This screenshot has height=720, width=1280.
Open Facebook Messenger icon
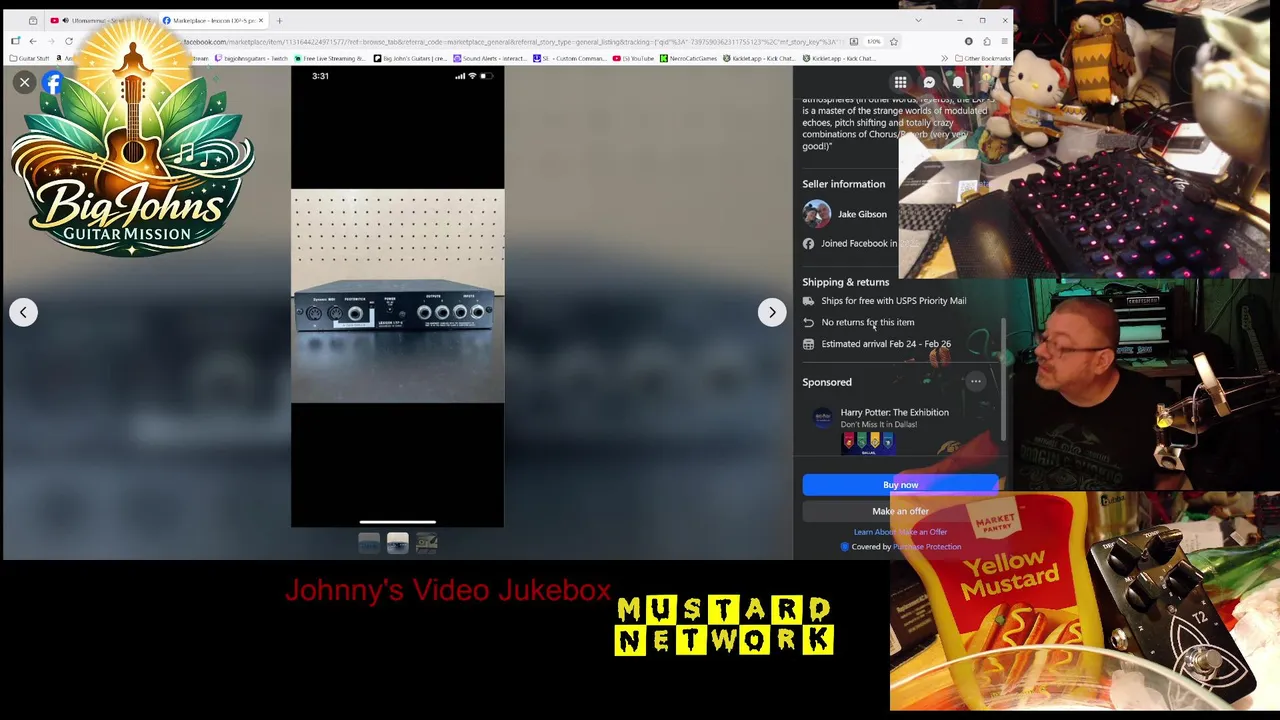(x=929, y=83)
